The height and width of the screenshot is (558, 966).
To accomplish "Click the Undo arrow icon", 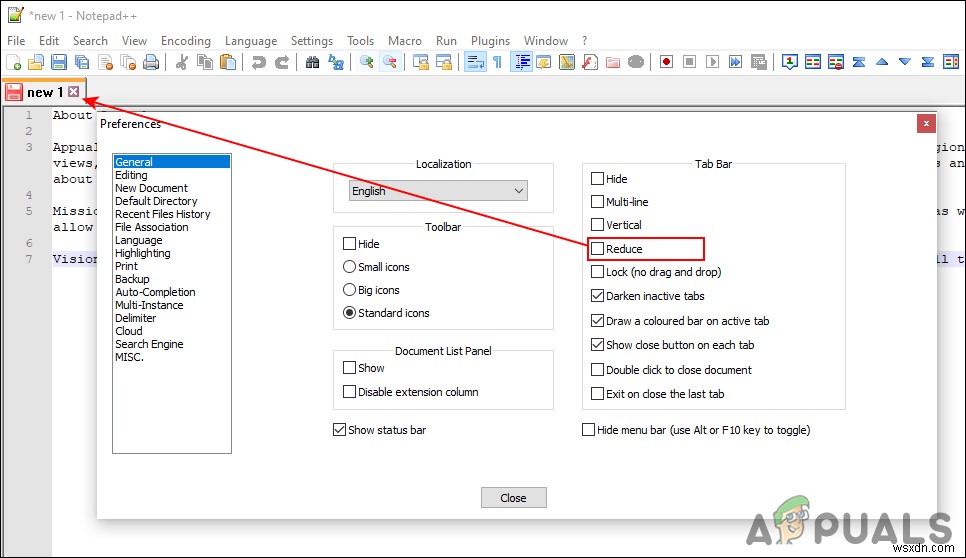I will click(259, 62).
